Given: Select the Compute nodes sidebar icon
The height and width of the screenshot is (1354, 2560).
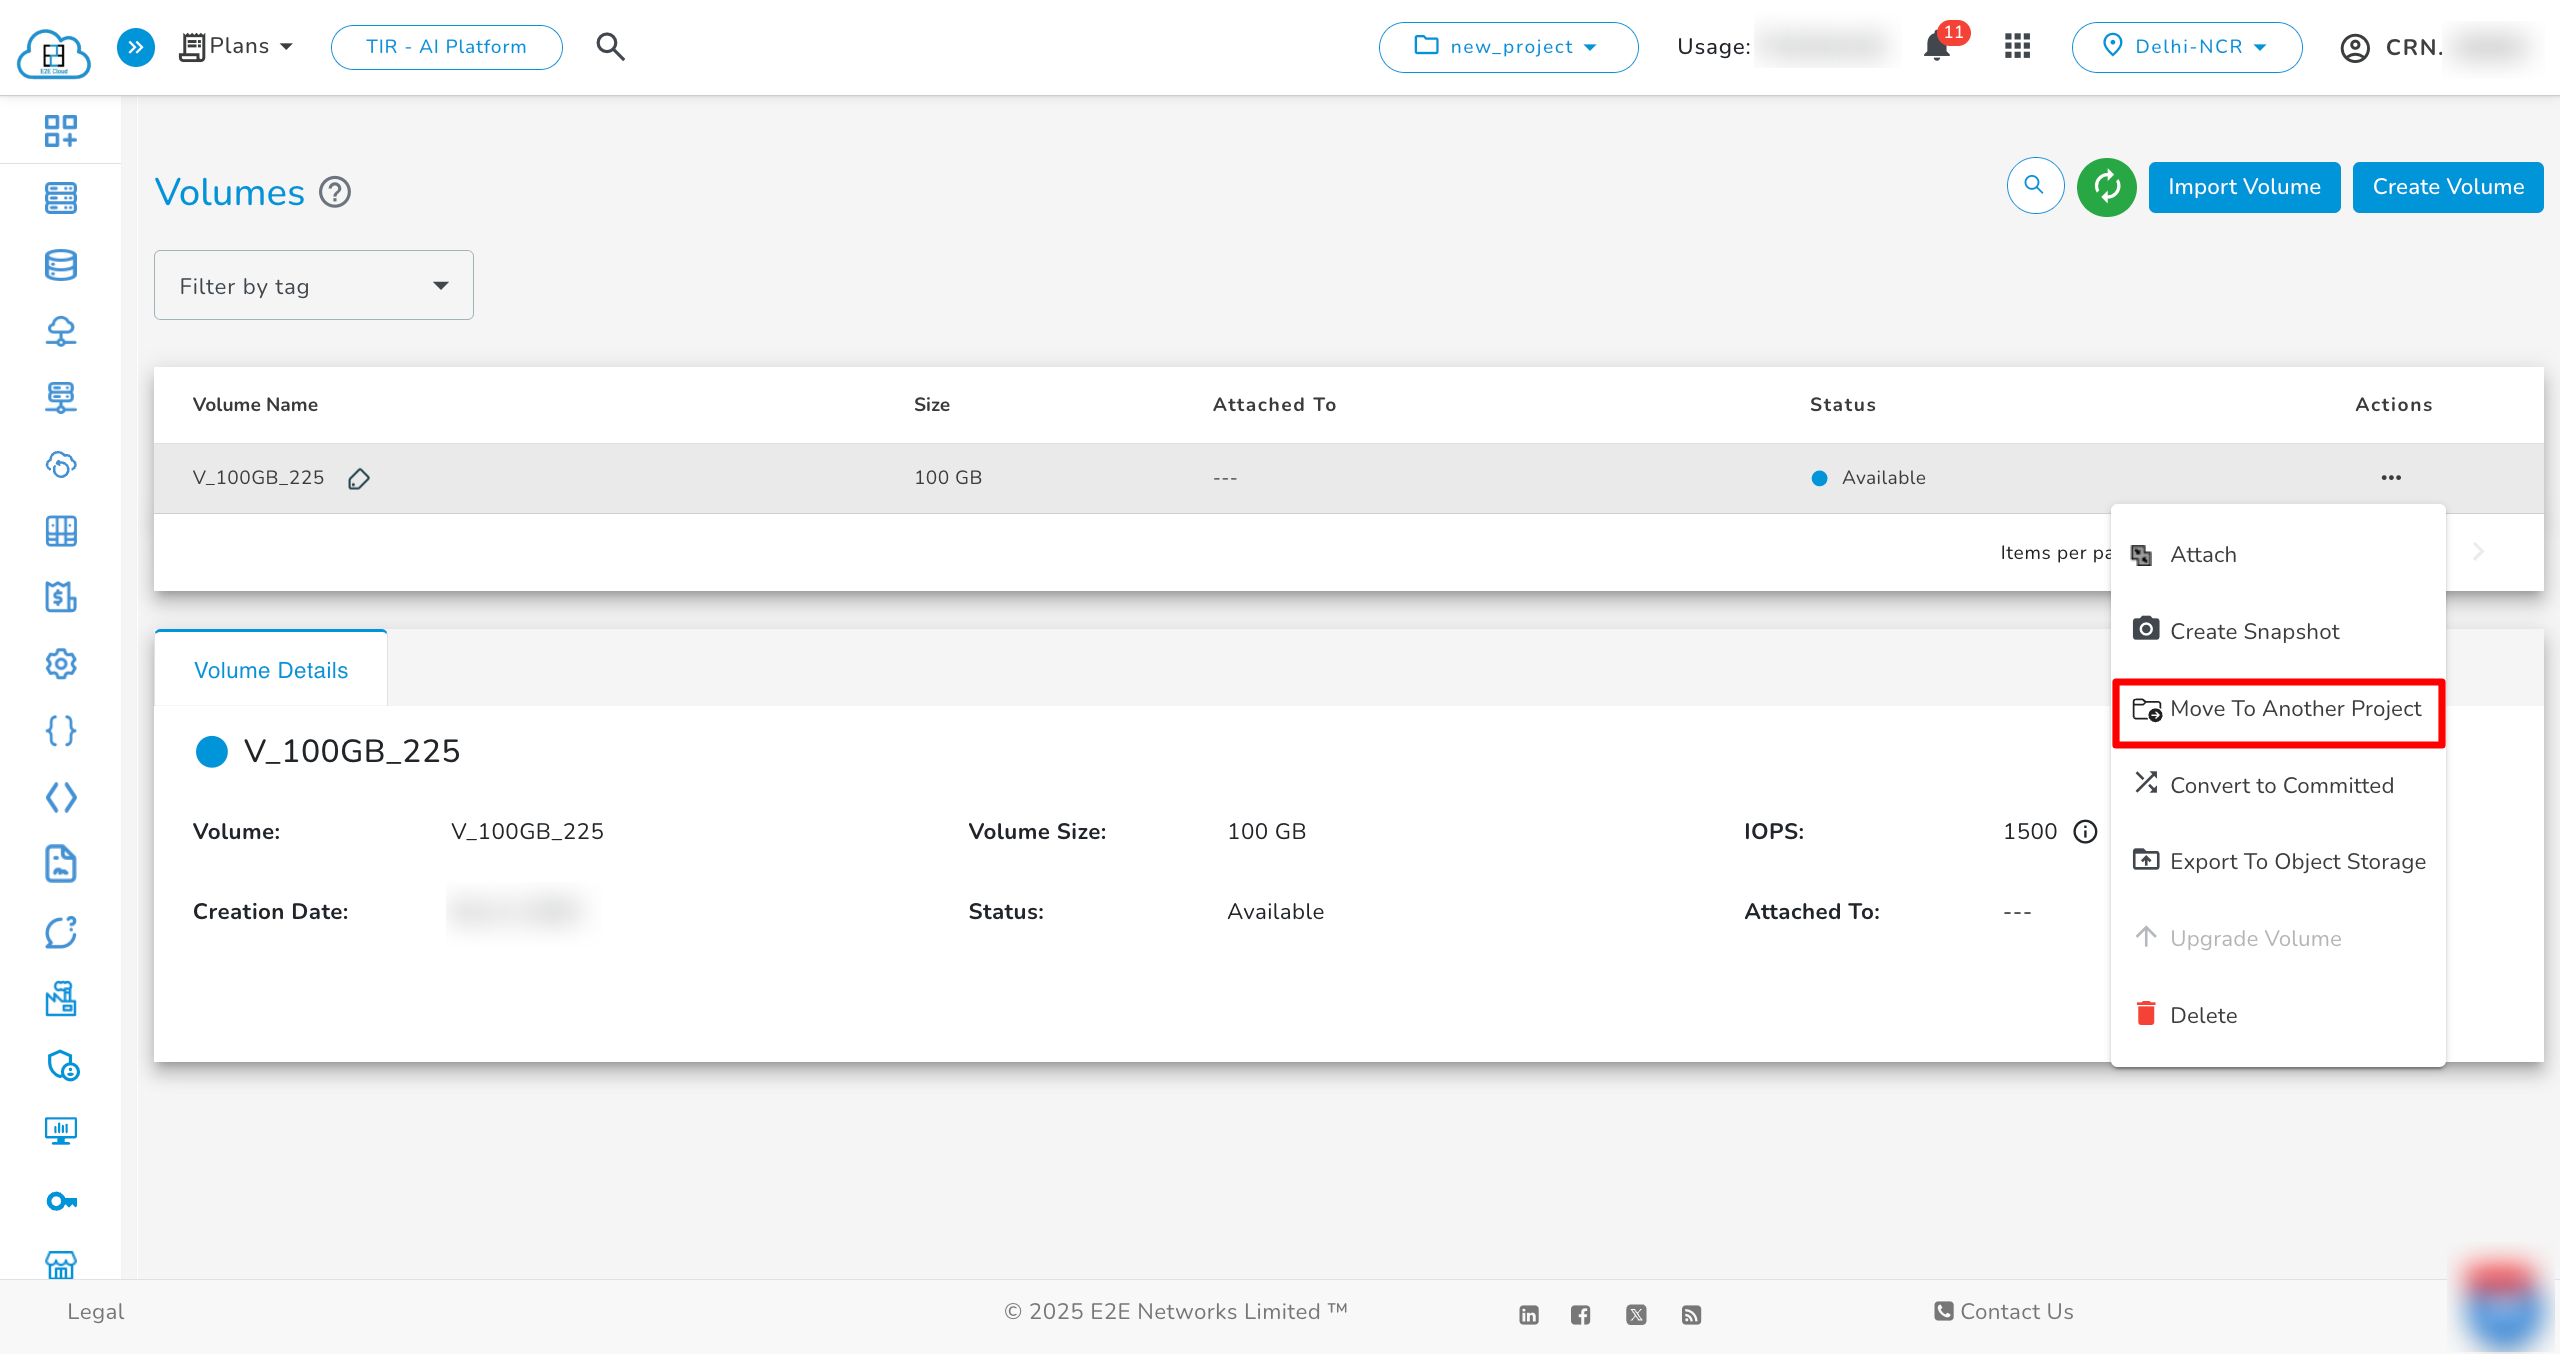Looking at the screenshot, I should coord(60,198).
